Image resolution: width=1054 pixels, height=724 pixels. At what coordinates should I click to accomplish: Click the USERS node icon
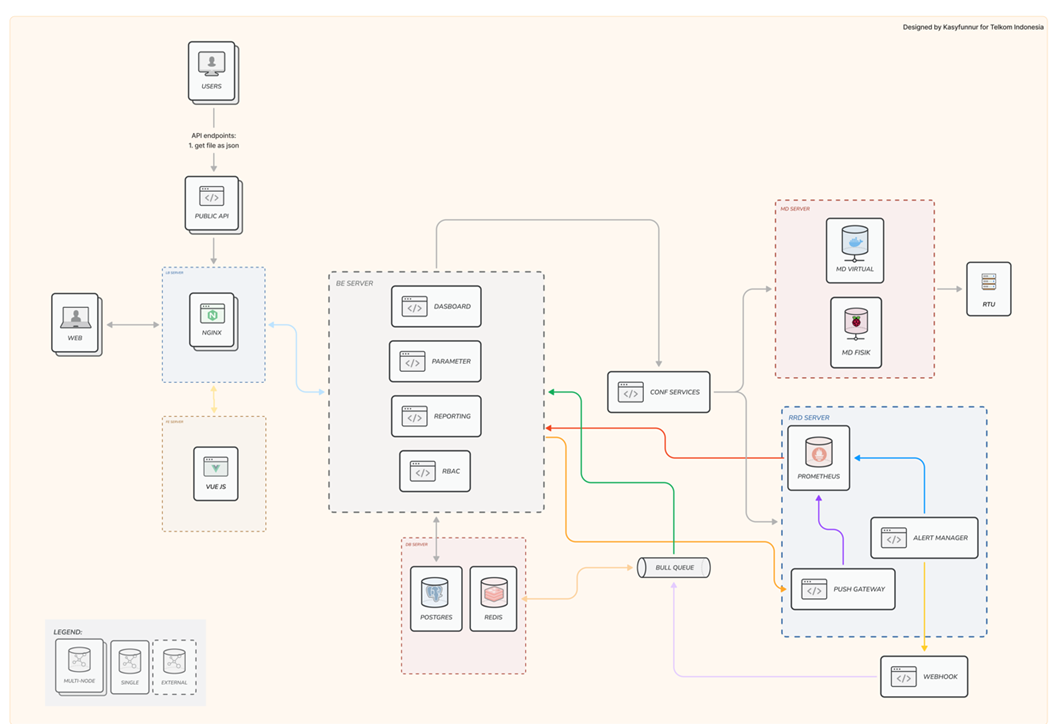click(211, 64)
